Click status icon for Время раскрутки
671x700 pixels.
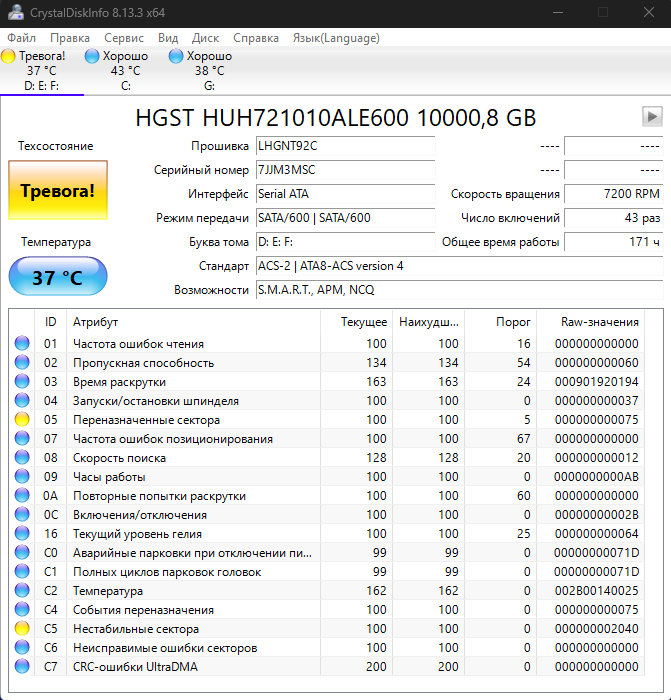(22, 382)
